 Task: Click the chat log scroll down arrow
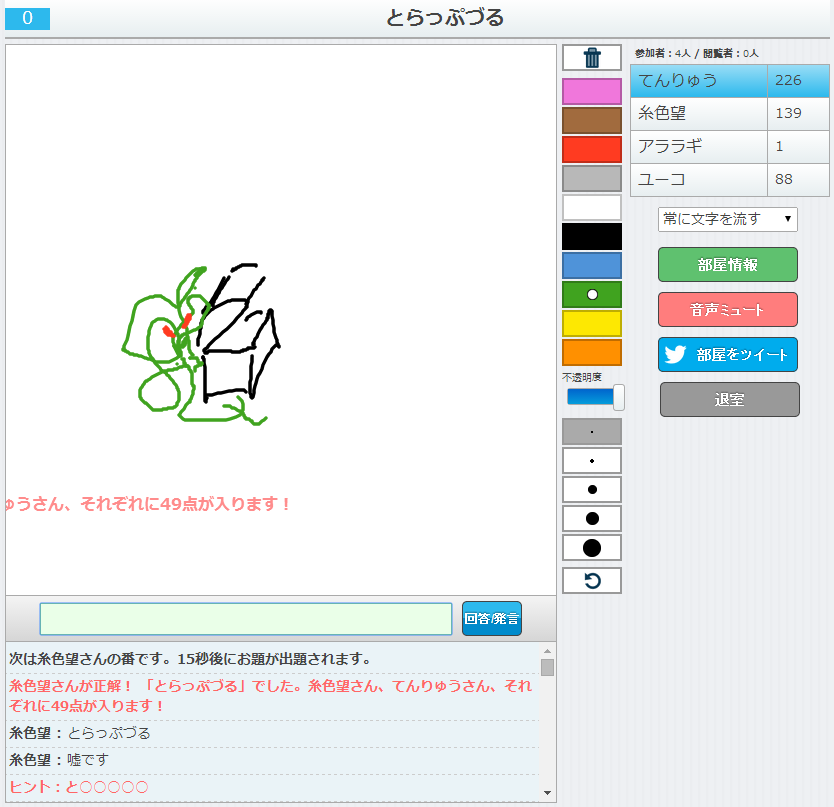[x=547, y=793]
